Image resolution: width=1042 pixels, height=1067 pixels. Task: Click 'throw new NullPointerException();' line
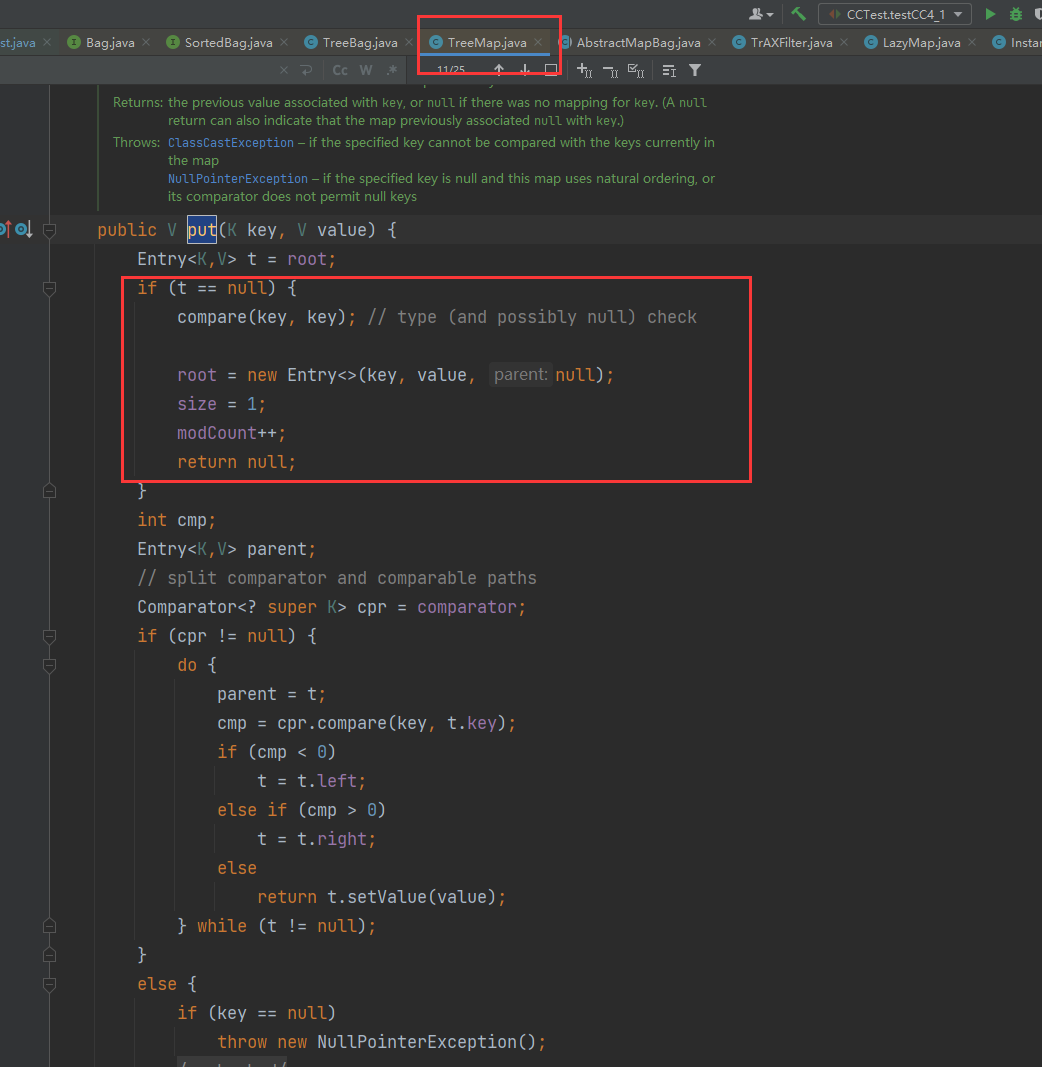click(382, 1042)
